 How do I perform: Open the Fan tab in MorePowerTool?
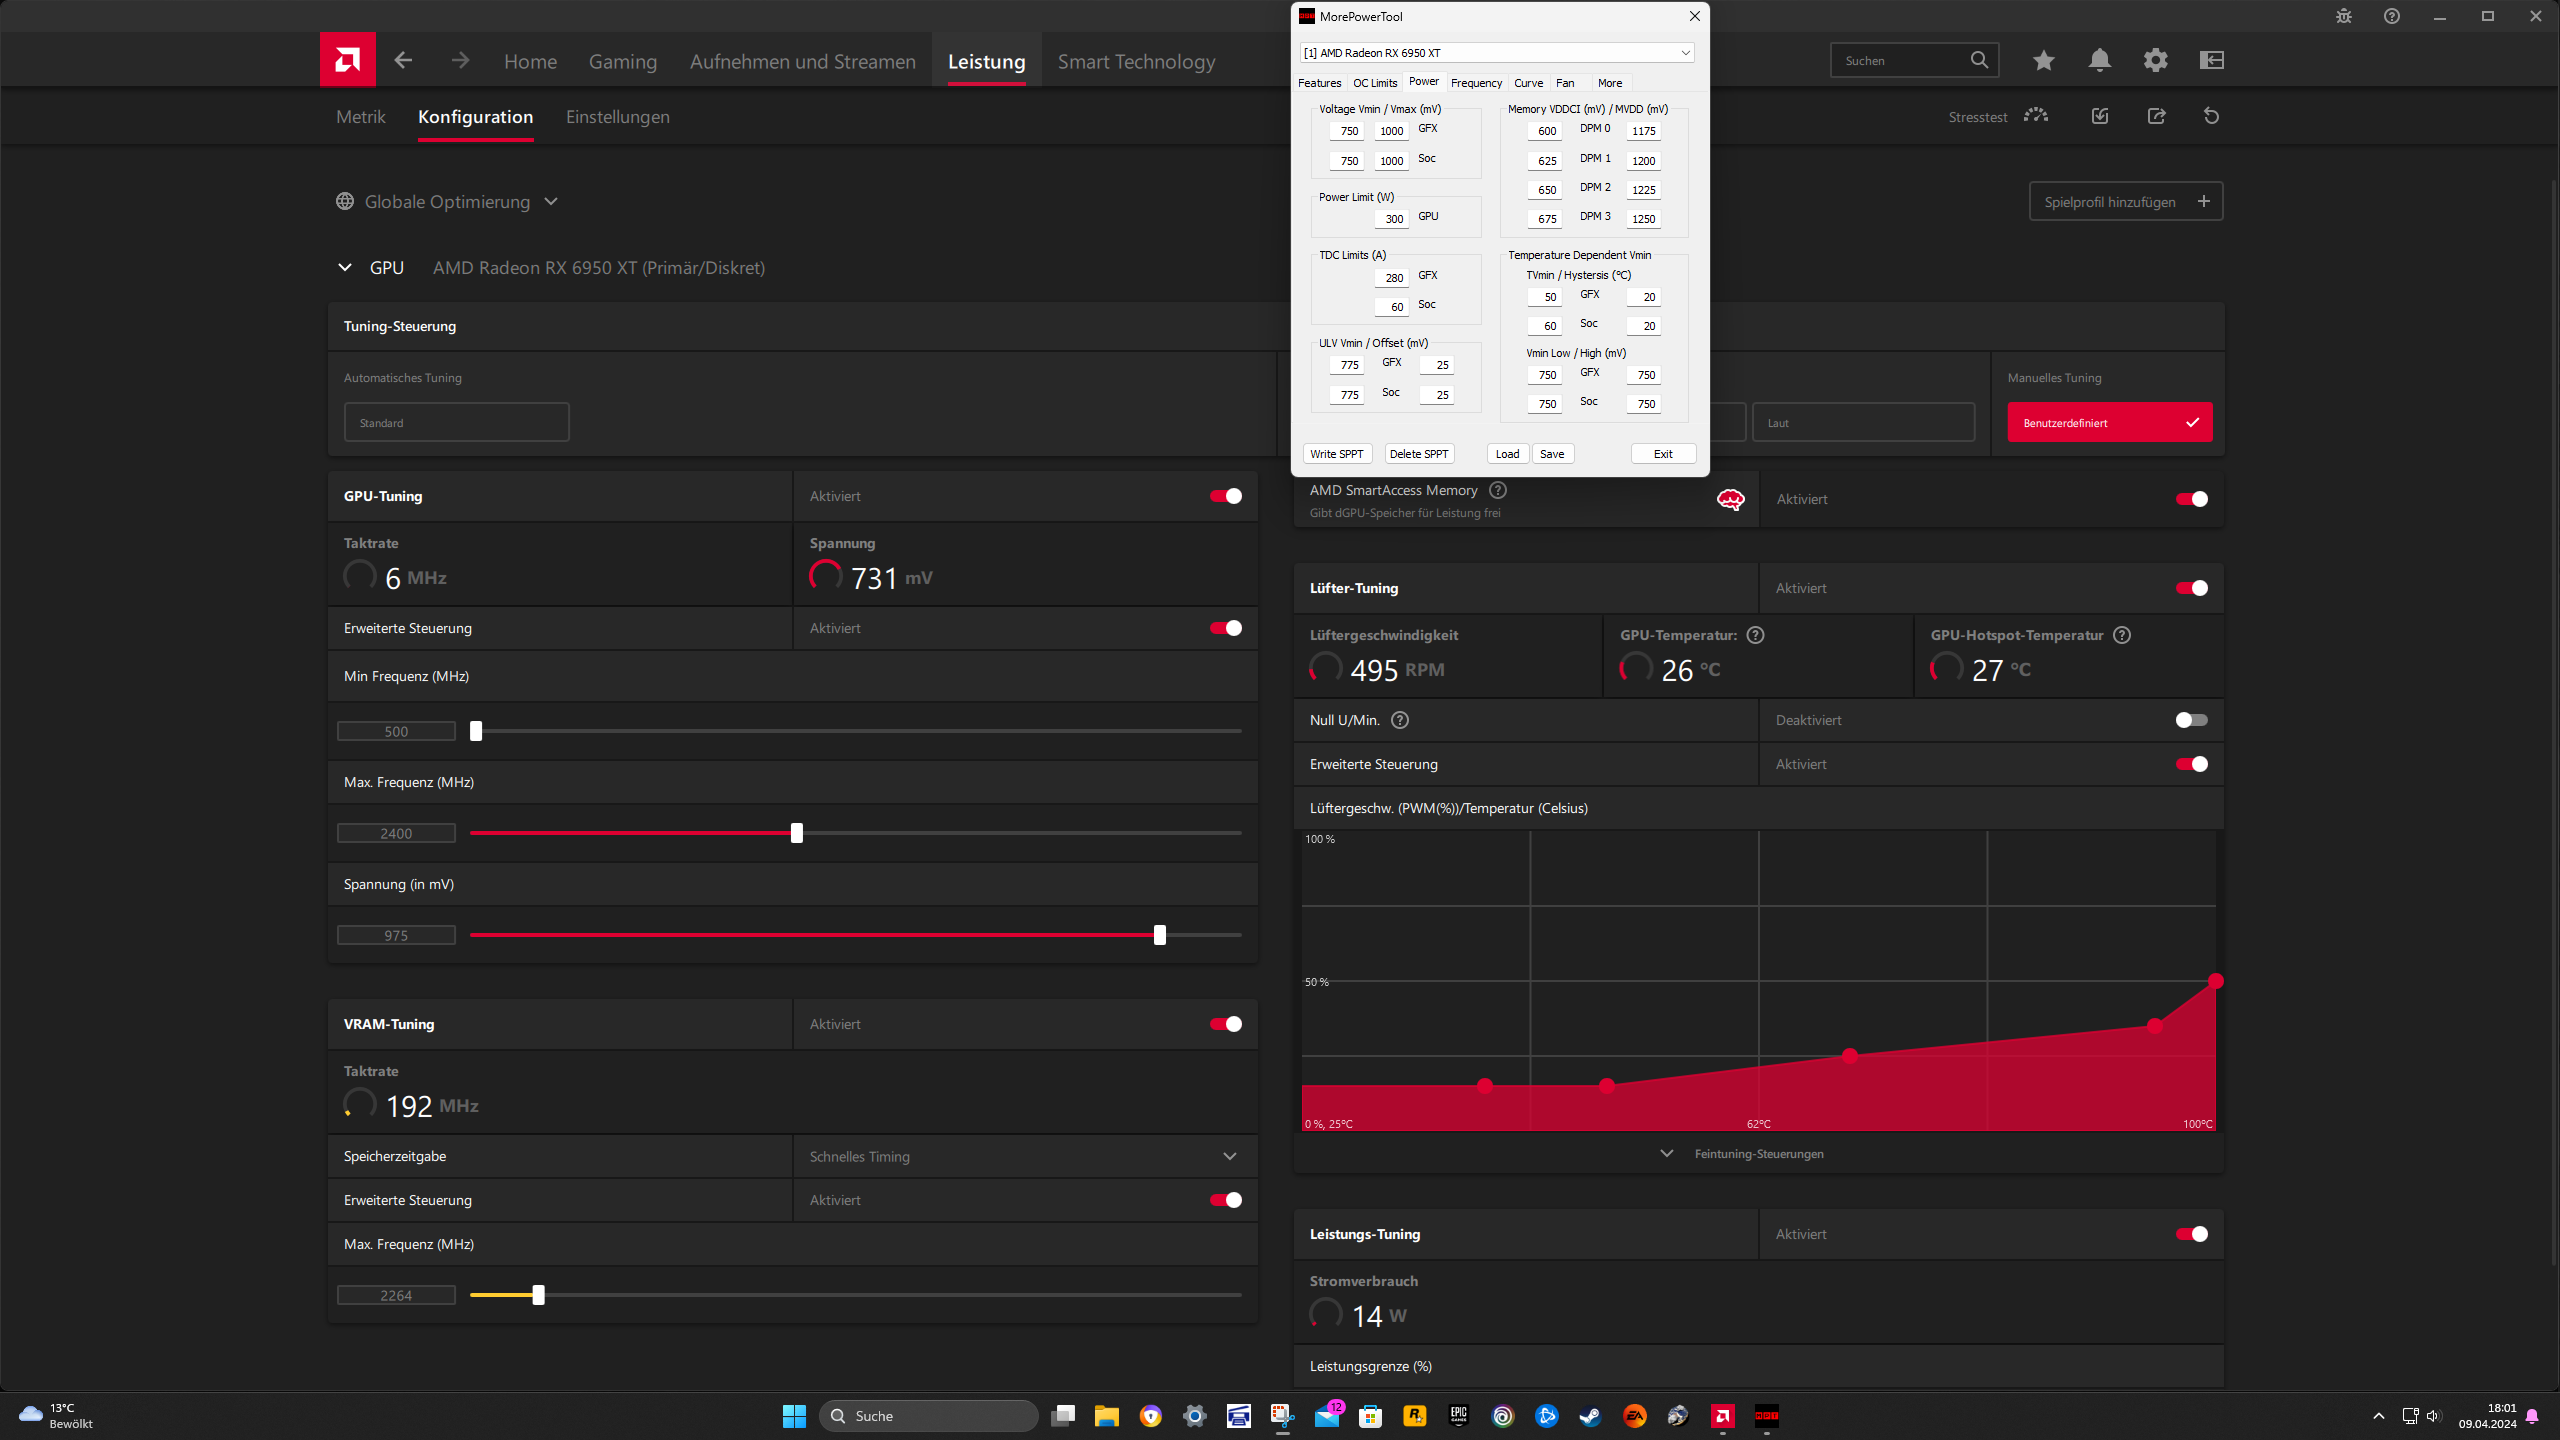(x=1565, y=83)
